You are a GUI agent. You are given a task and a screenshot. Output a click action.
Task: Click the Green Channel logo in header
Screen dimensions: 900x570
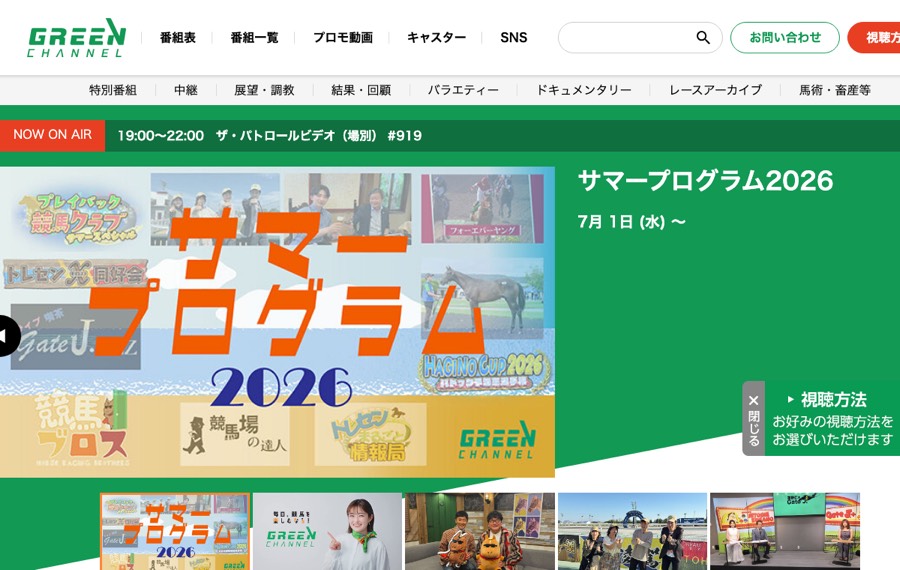76,38
